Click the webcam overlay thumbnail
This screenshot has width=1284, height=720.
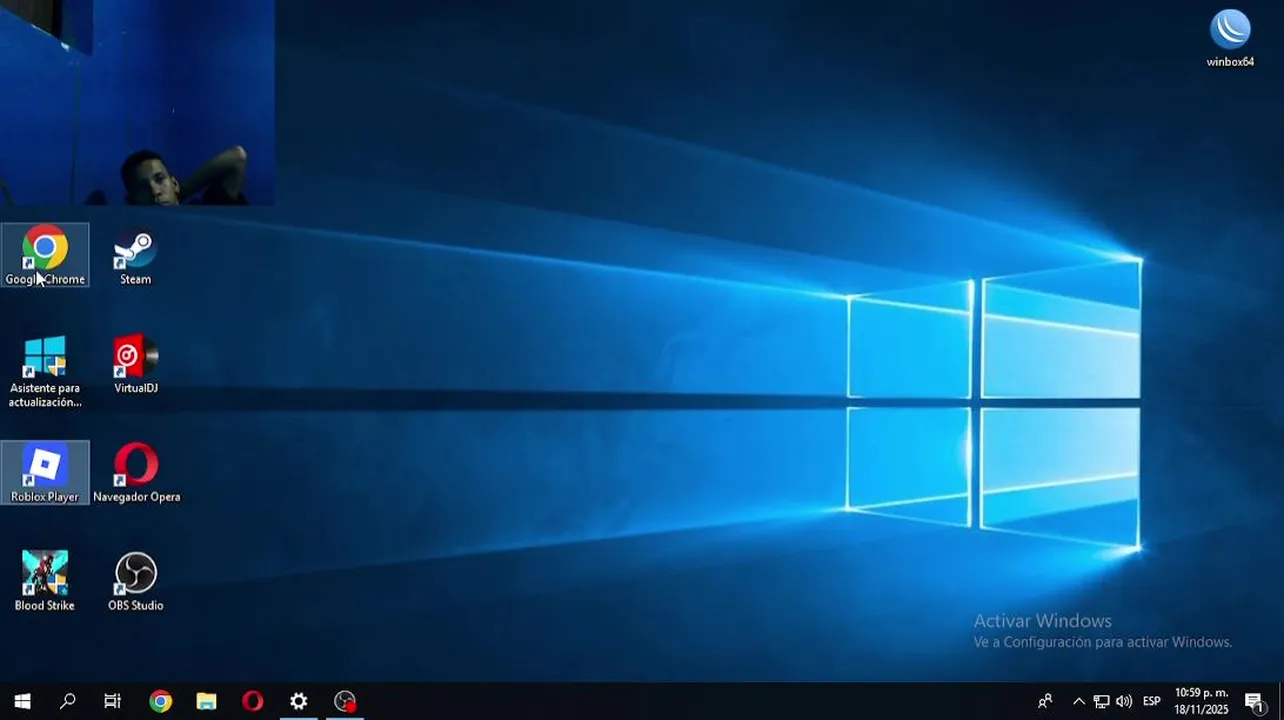(x=137, y=102)
